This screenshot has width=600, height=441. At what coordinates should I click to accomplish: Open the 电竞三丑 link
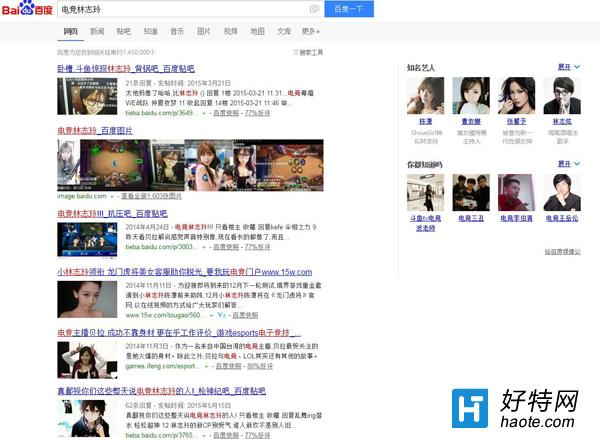(x=471, y=218)
